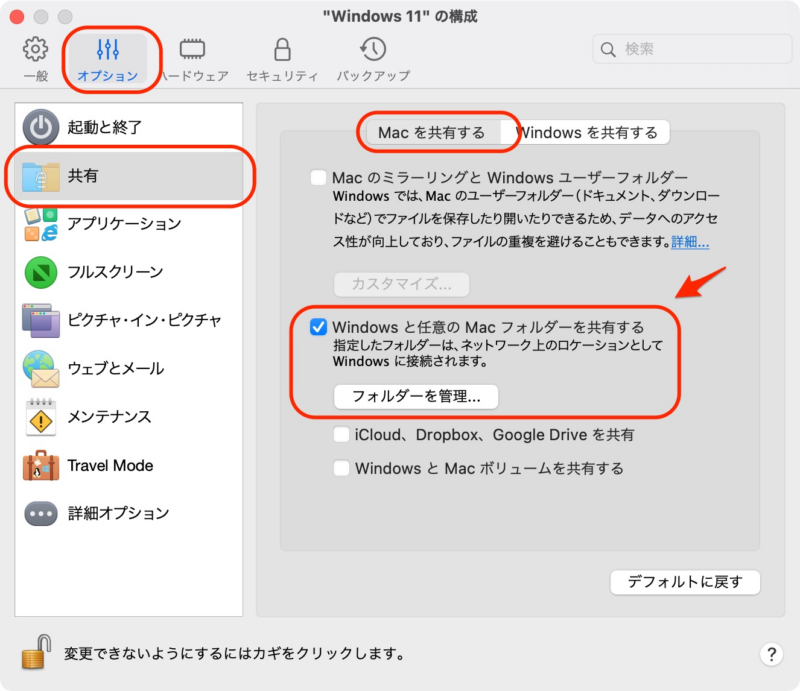Screen dimensions: 800x691
Task: Click デフォルトに戻す button
Action: [685, 582]
